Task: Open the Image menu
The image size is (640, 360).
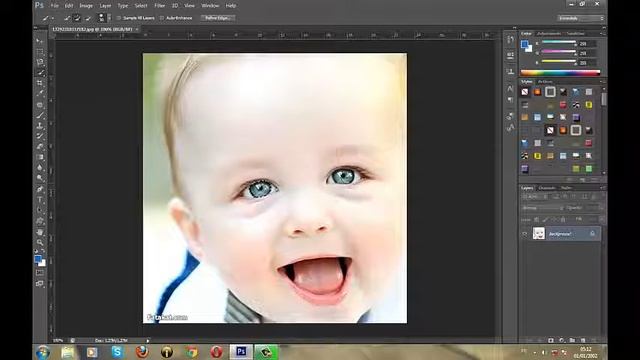Action: click(86, 6)
